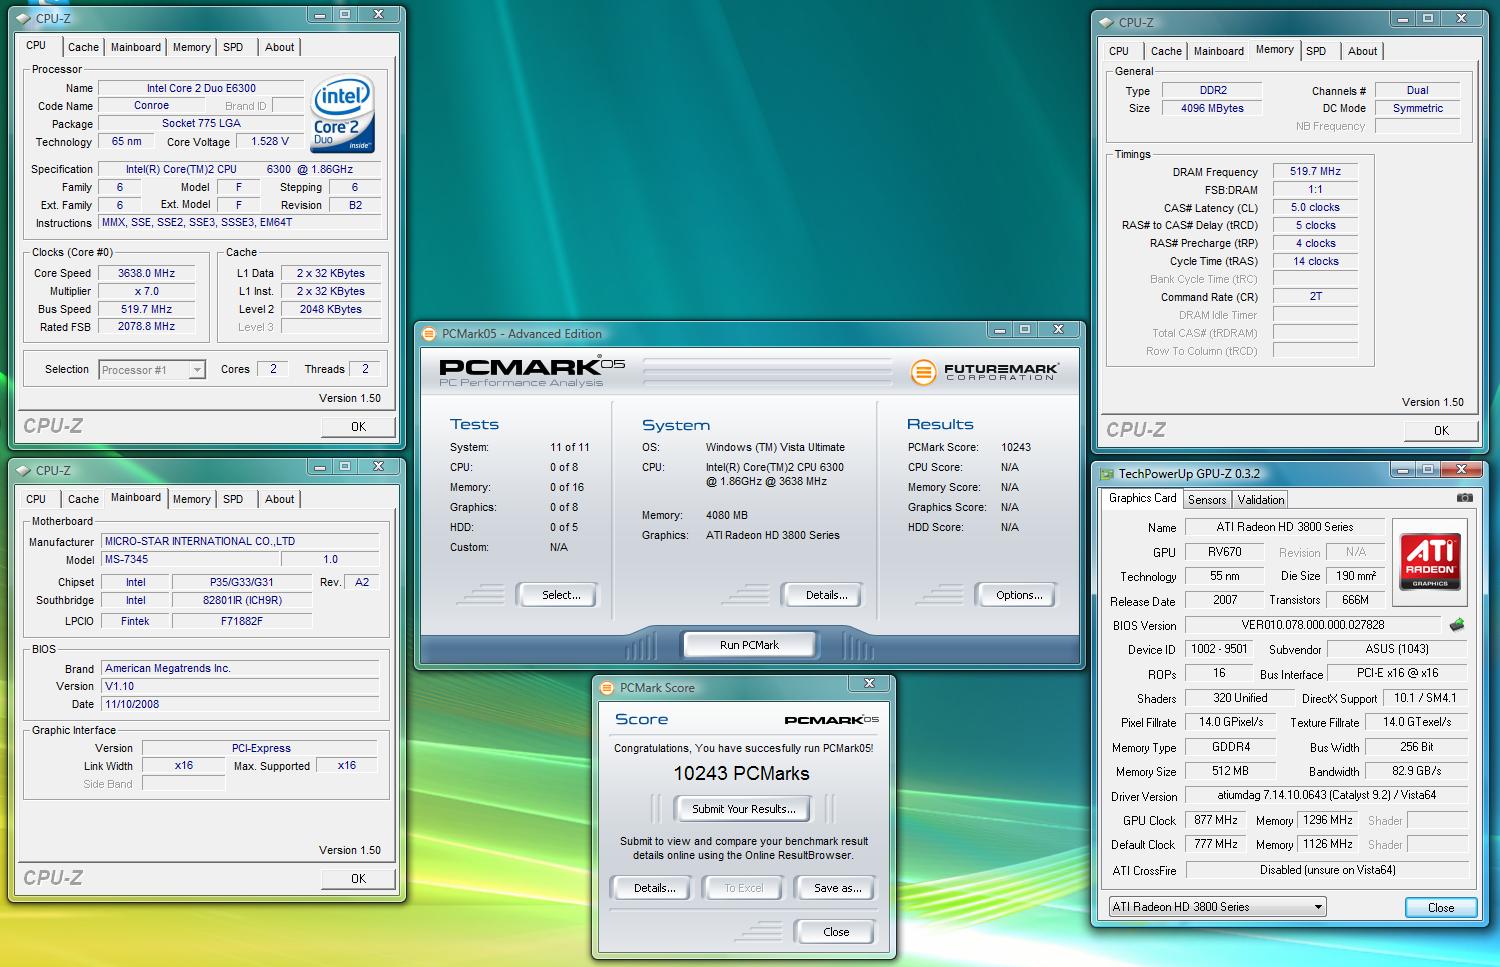The image size is (1500, 967).
Task: Click the Subvendor ASUS (1043) field
Action: (1397, 649)
